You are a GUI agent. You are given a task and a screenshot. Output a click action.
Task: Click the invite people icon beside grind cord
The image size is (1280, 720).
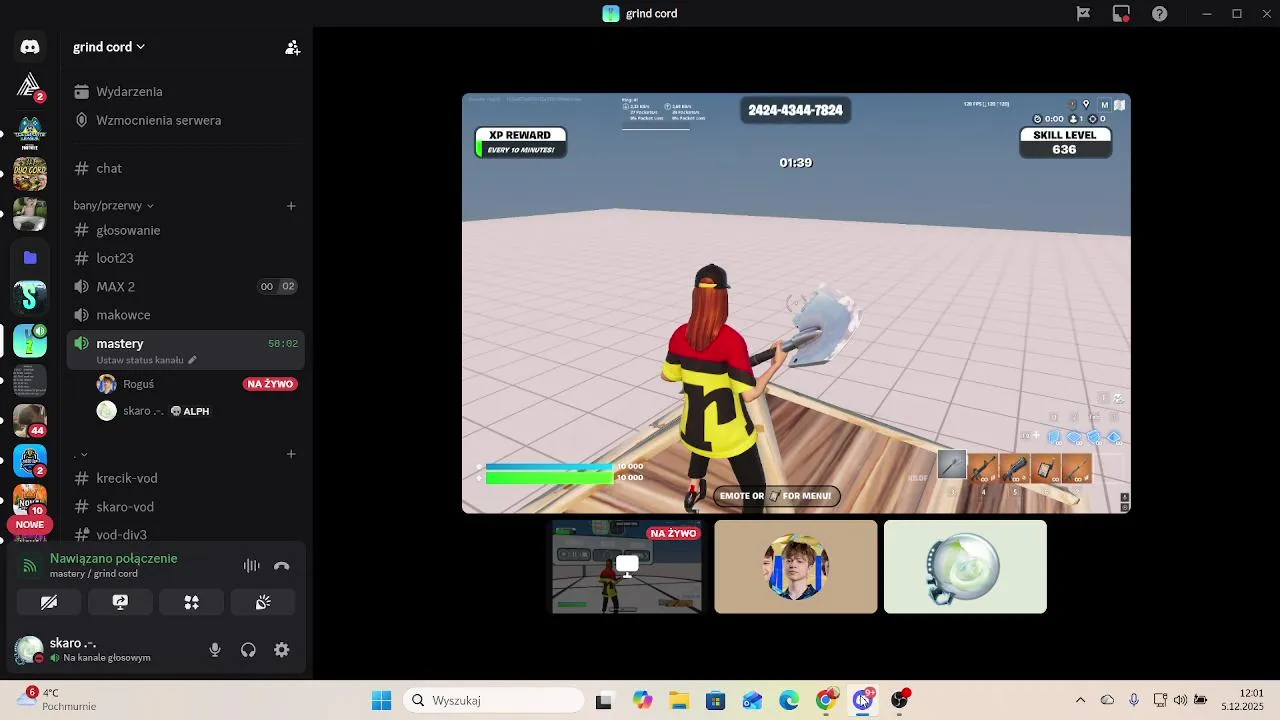tap(292, 47)
